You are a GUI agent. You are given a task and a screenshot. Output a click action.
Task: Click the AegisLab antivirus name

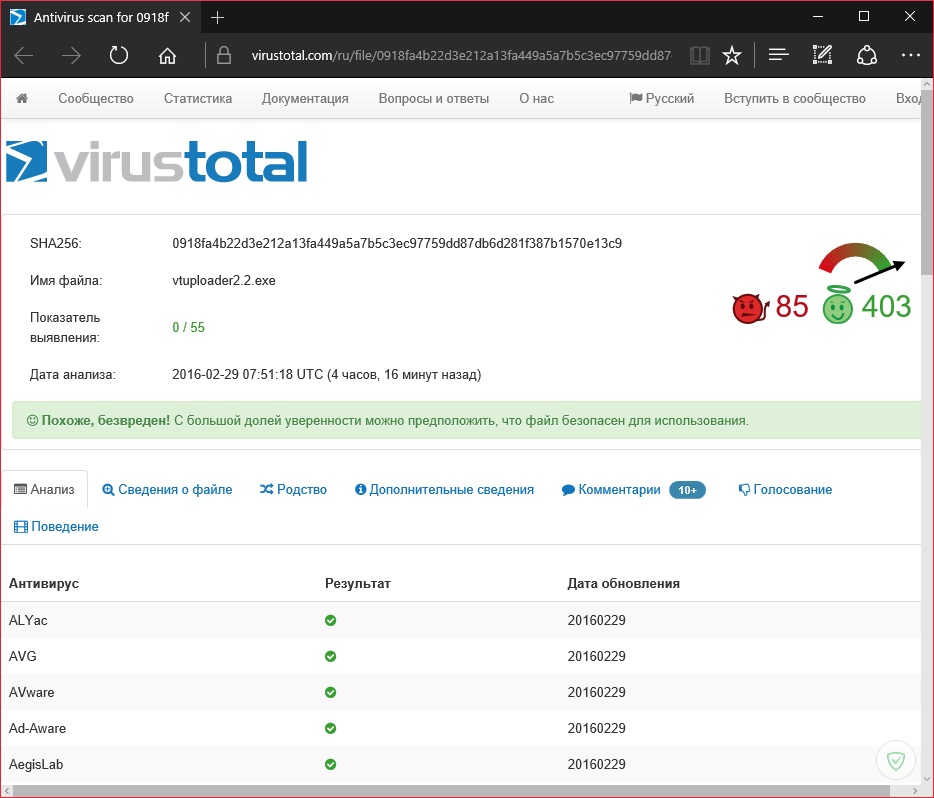point(36,765)
